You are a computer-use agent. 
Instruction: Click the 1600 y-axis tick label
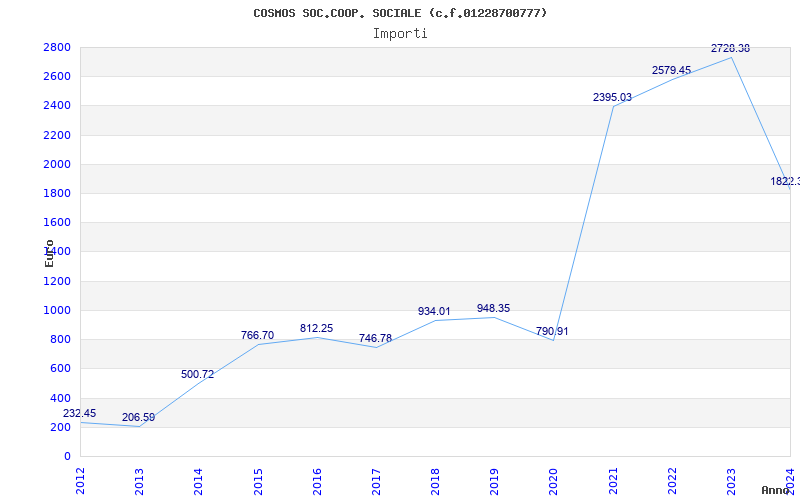point(57,222)
